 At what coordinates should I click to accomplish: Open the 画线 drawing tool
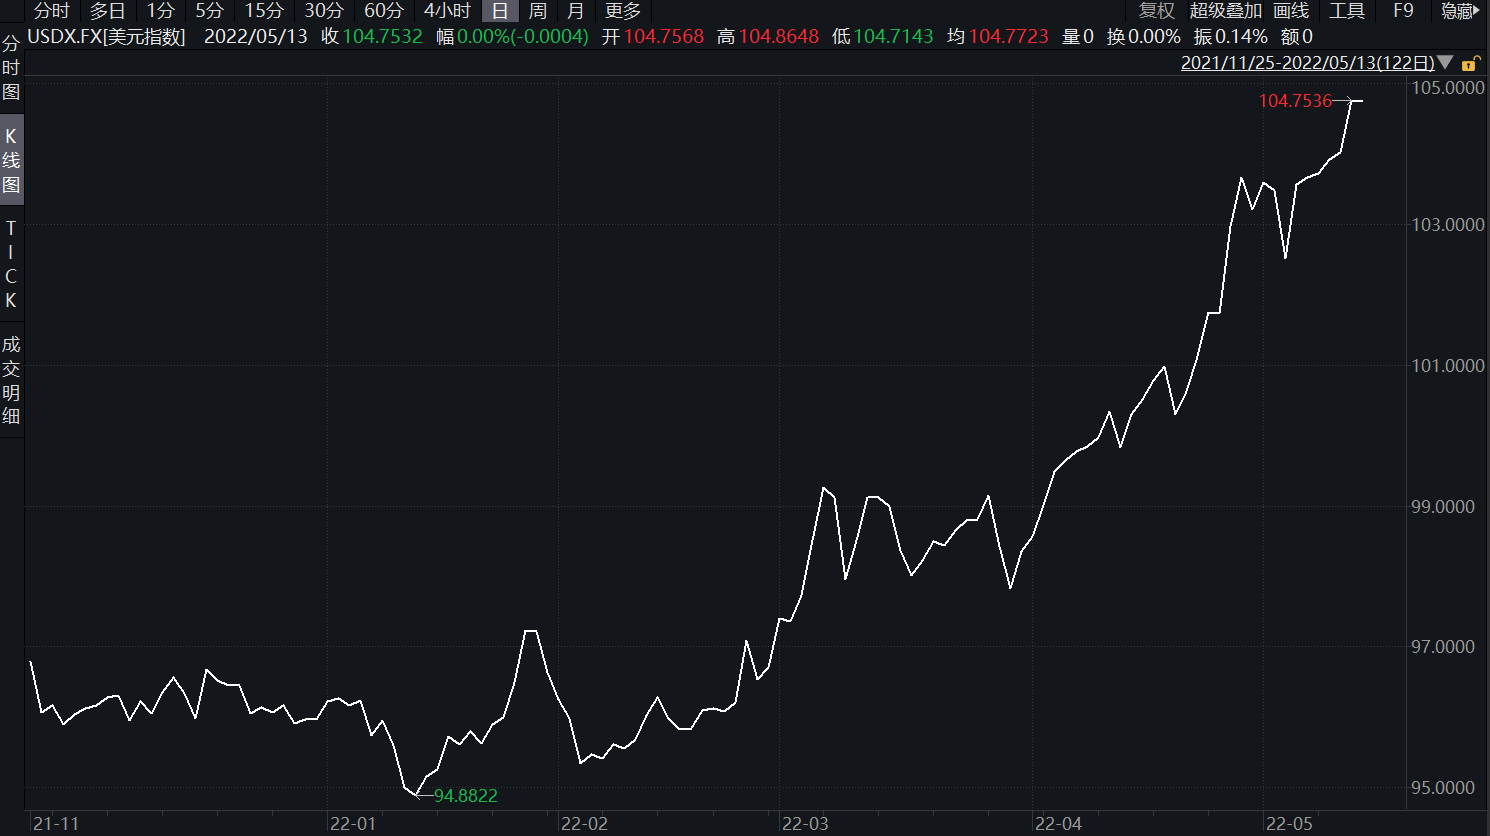click(1292, 11)
